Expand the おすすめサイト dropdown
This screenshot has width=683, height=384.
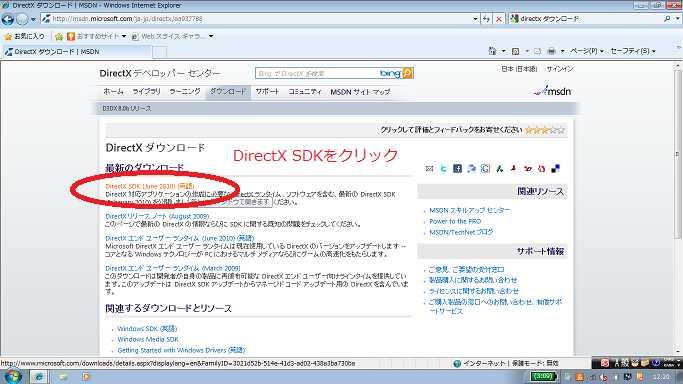(124, 37)
